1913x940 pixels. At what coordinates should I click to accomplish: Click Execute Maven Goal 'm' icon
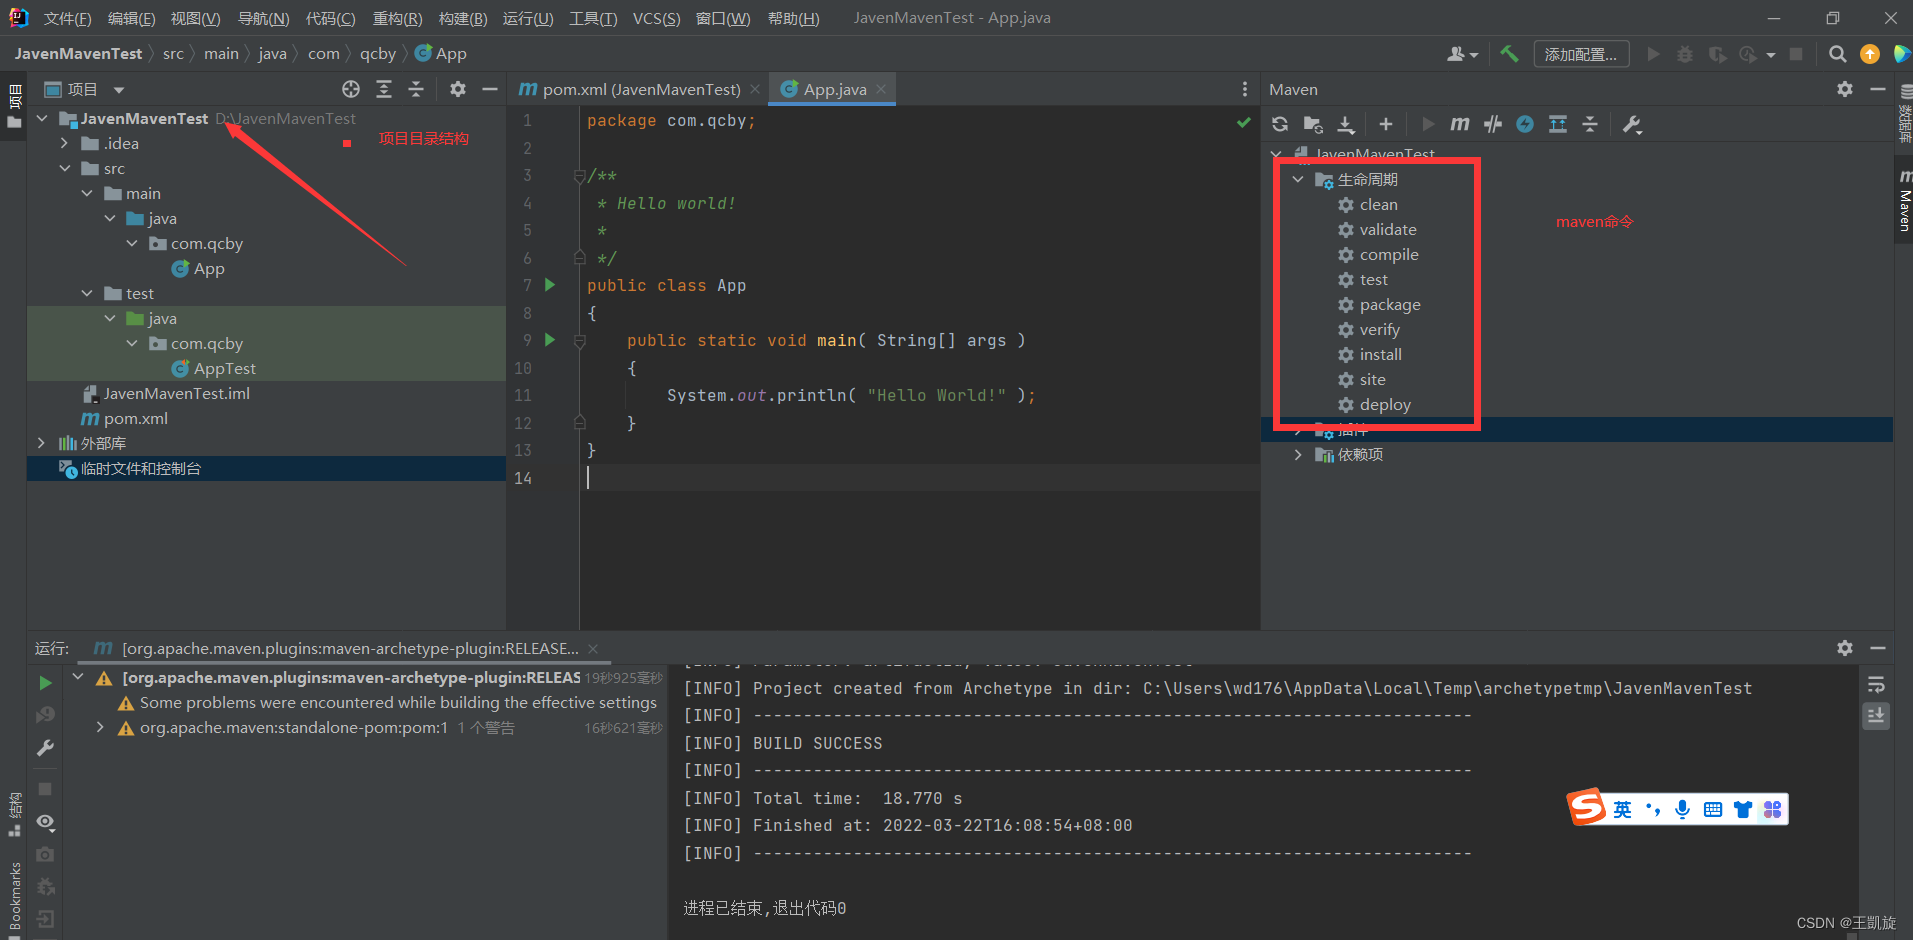(1460, 124)
